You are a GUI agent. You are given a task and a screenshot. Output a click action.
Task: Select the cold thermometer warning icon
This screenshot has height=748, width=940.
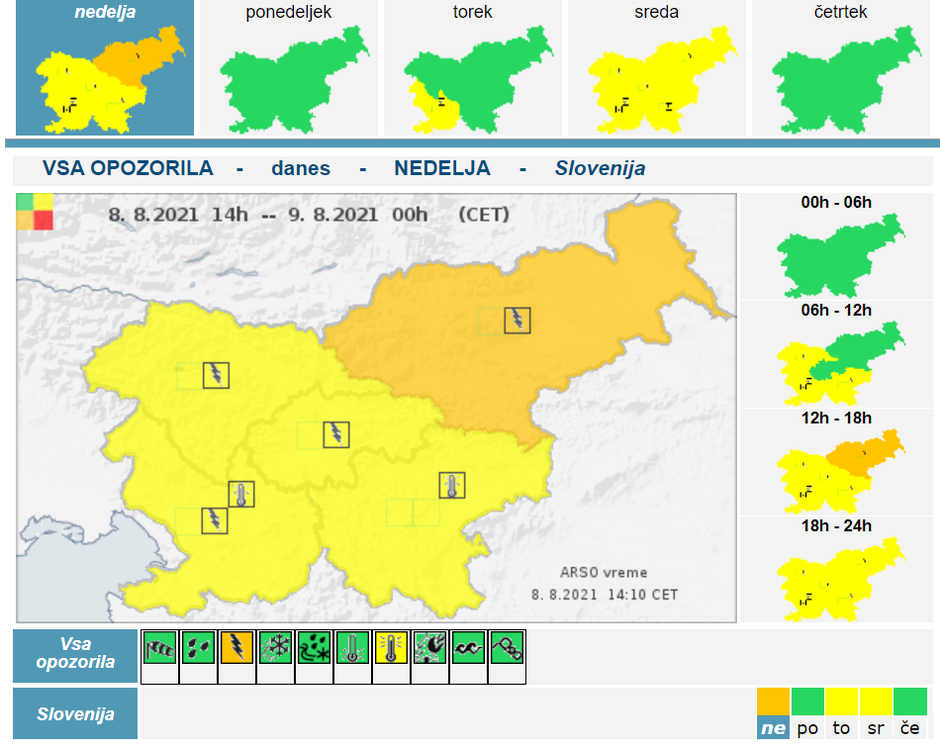tap(353, 655)
